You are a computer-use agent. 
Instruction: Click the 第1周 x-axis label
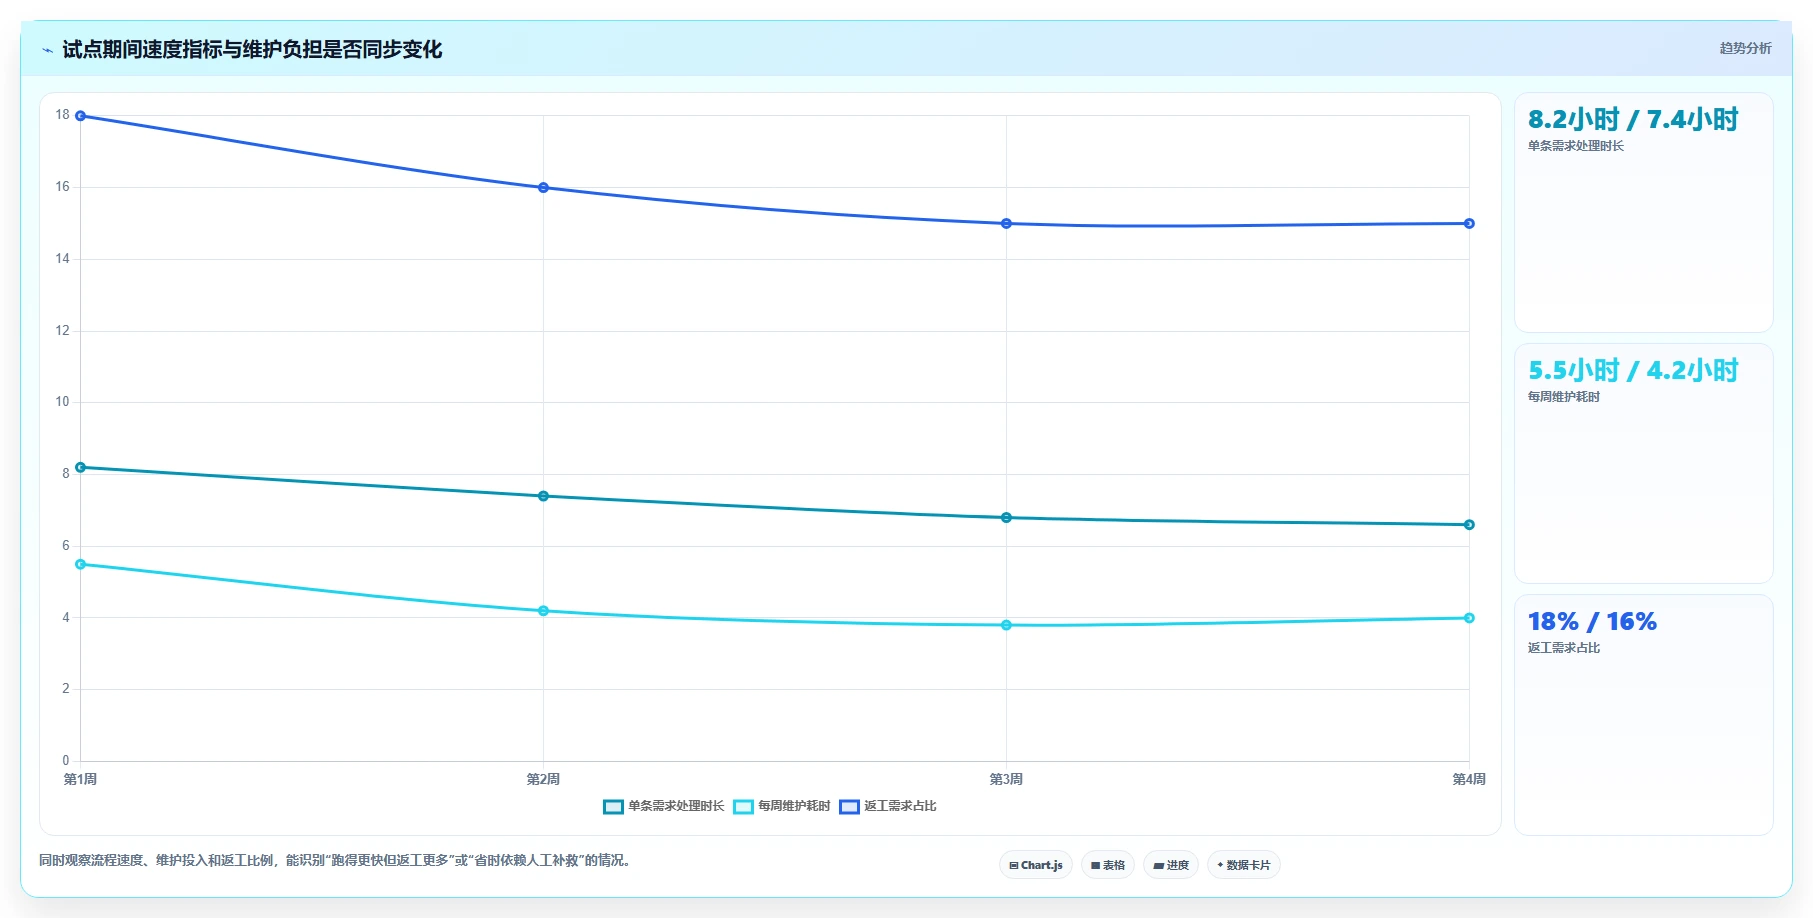point(80,779)
